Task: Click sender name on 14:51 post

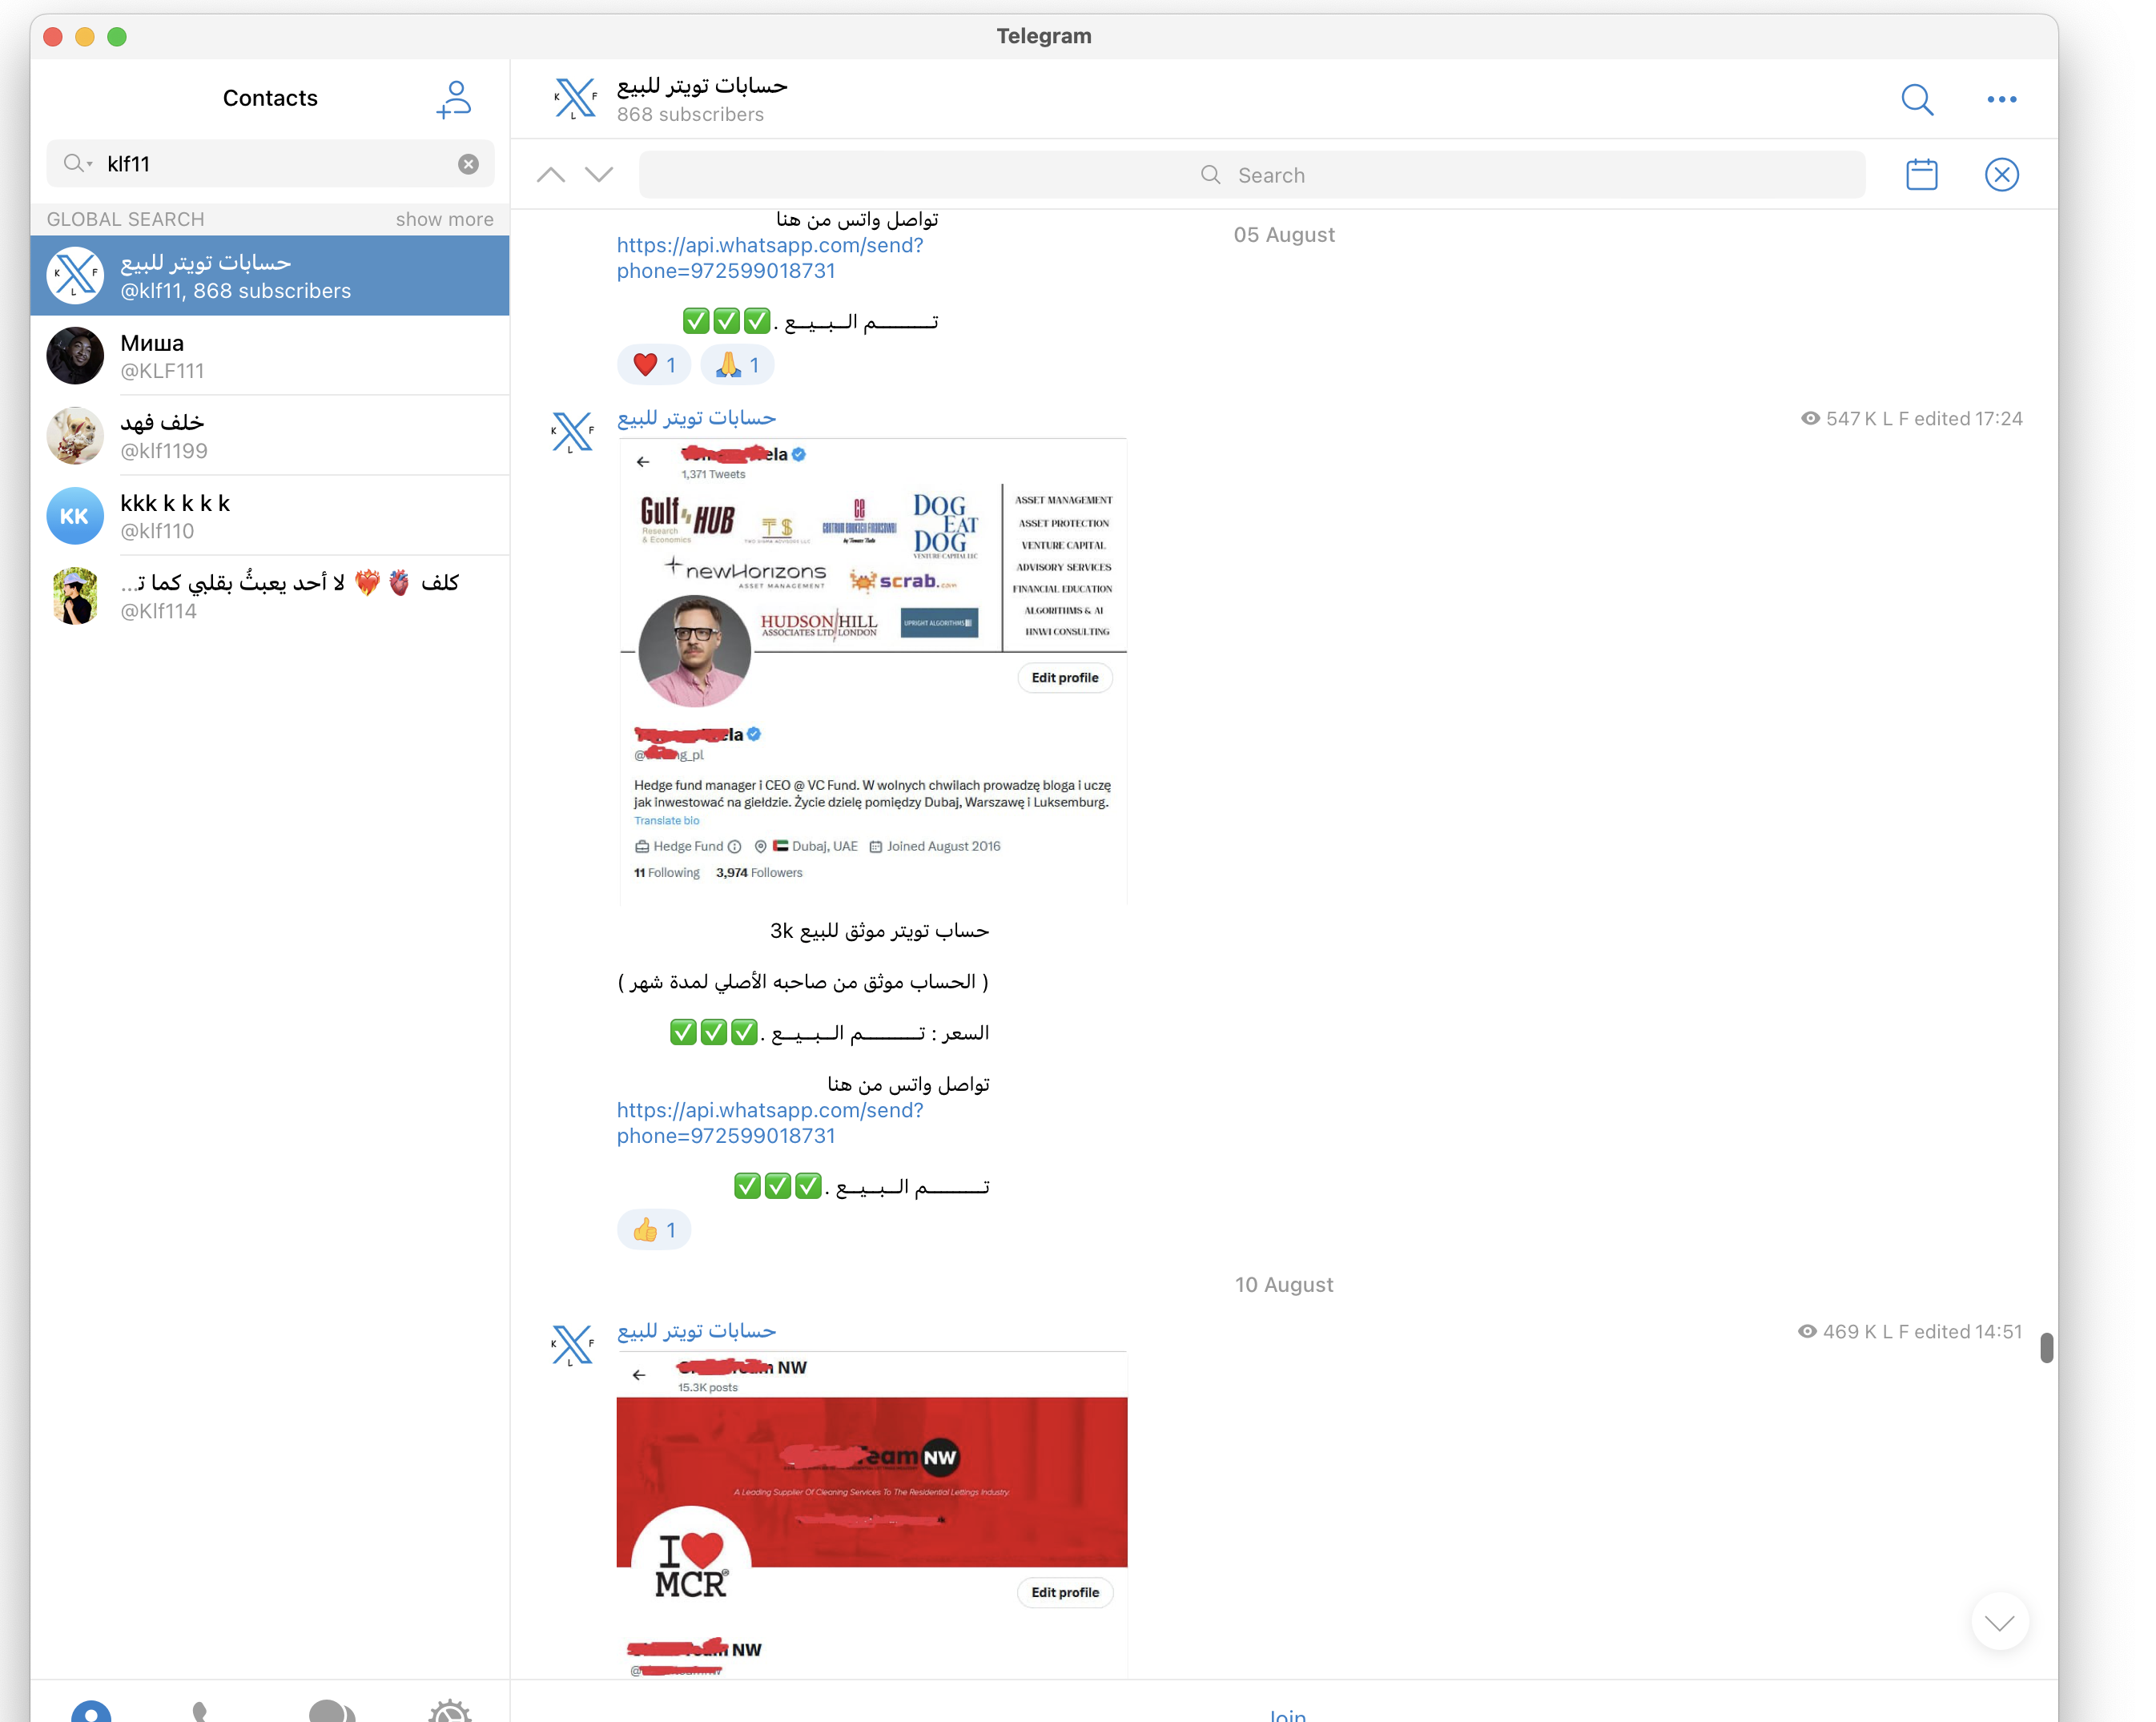Action: click(696, 1331)
